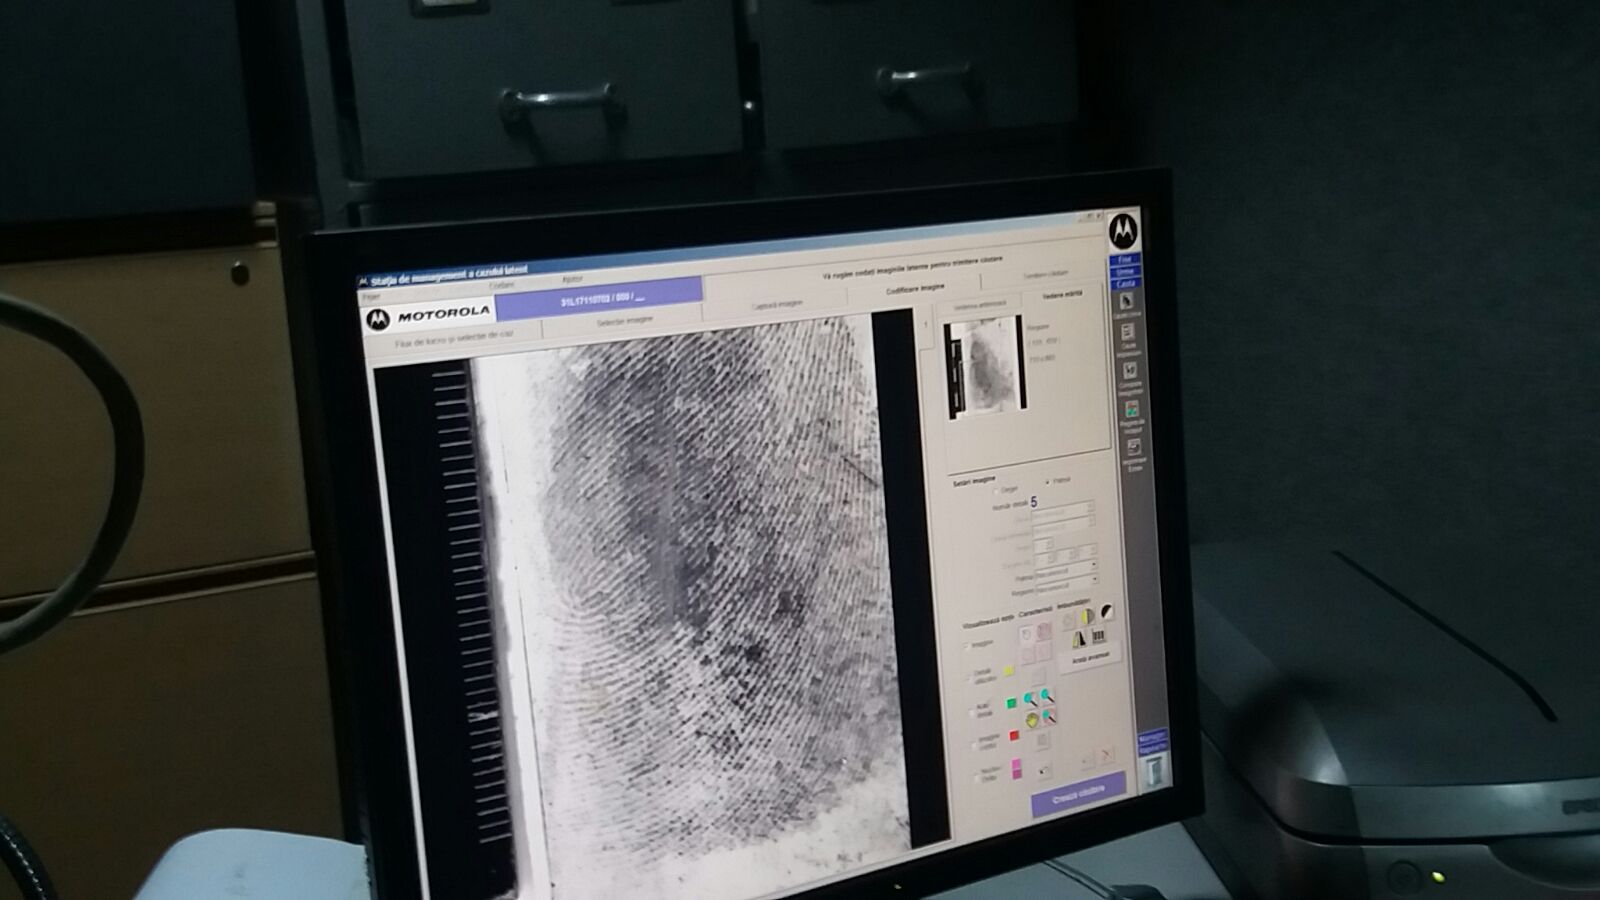Screen dimensions: 1600x900
Task: Click the red color swatch
Action: 1014,737
